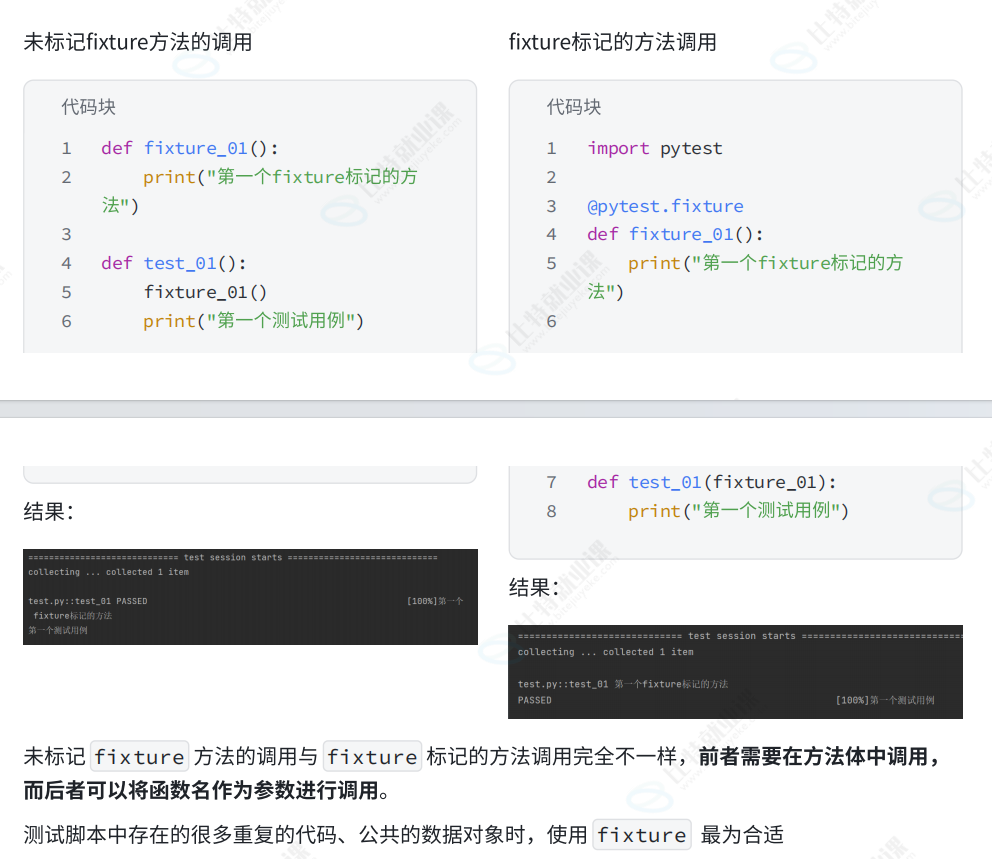Click bold text "前者需要在方法体中调用"
Viewport: 992px width, 859px height.
click(814, 756)
